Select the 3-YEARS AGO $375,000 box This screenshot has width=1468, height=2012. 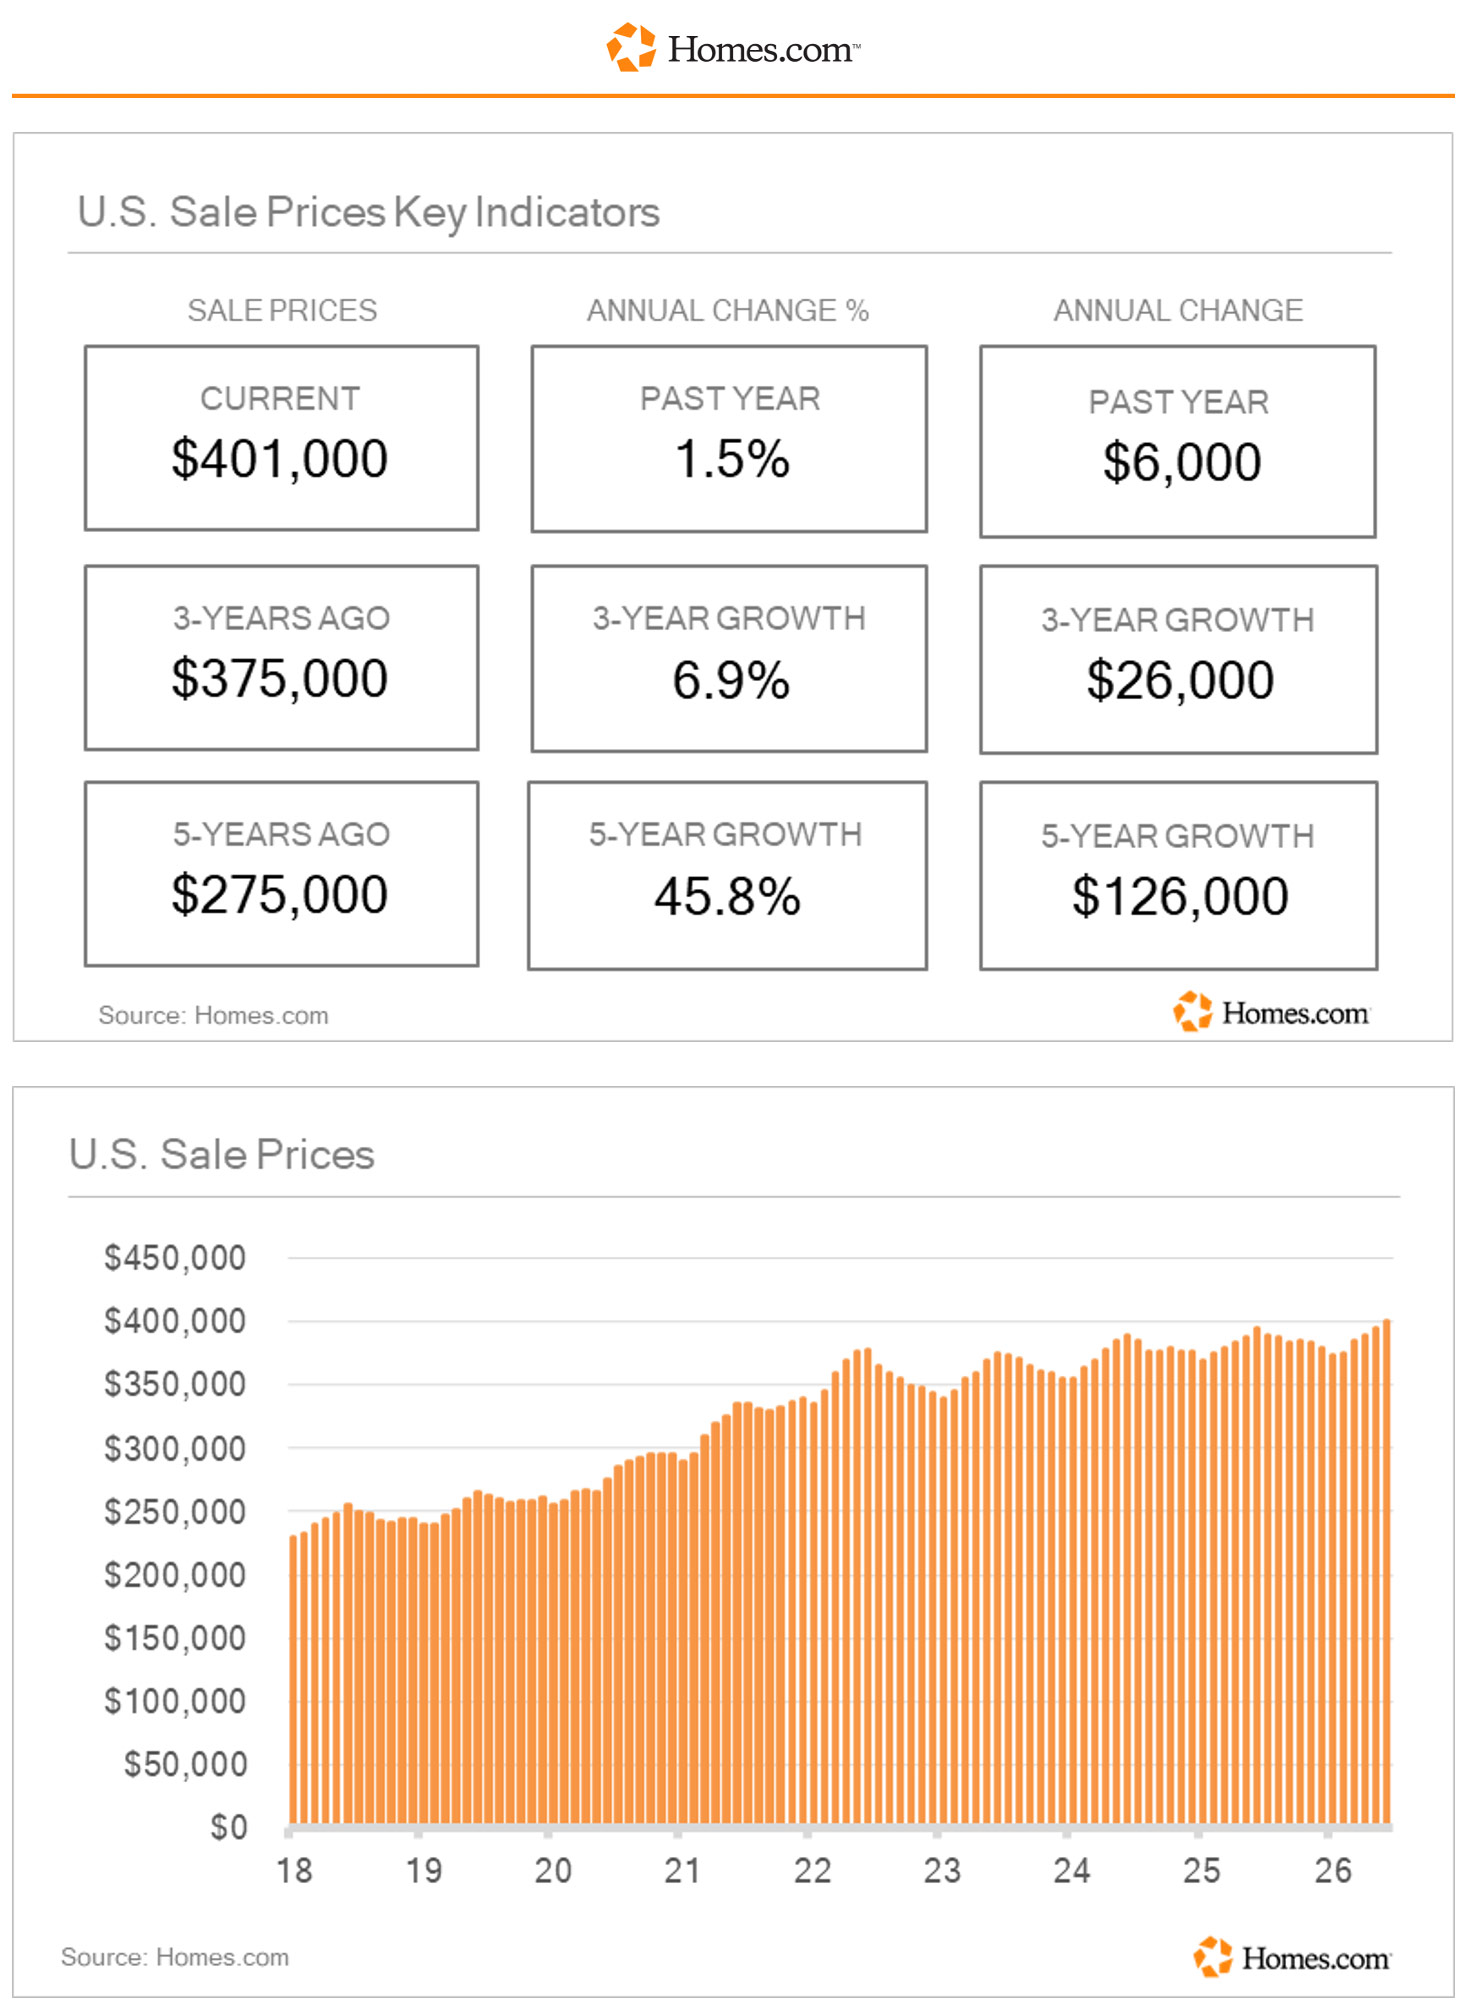282,657
